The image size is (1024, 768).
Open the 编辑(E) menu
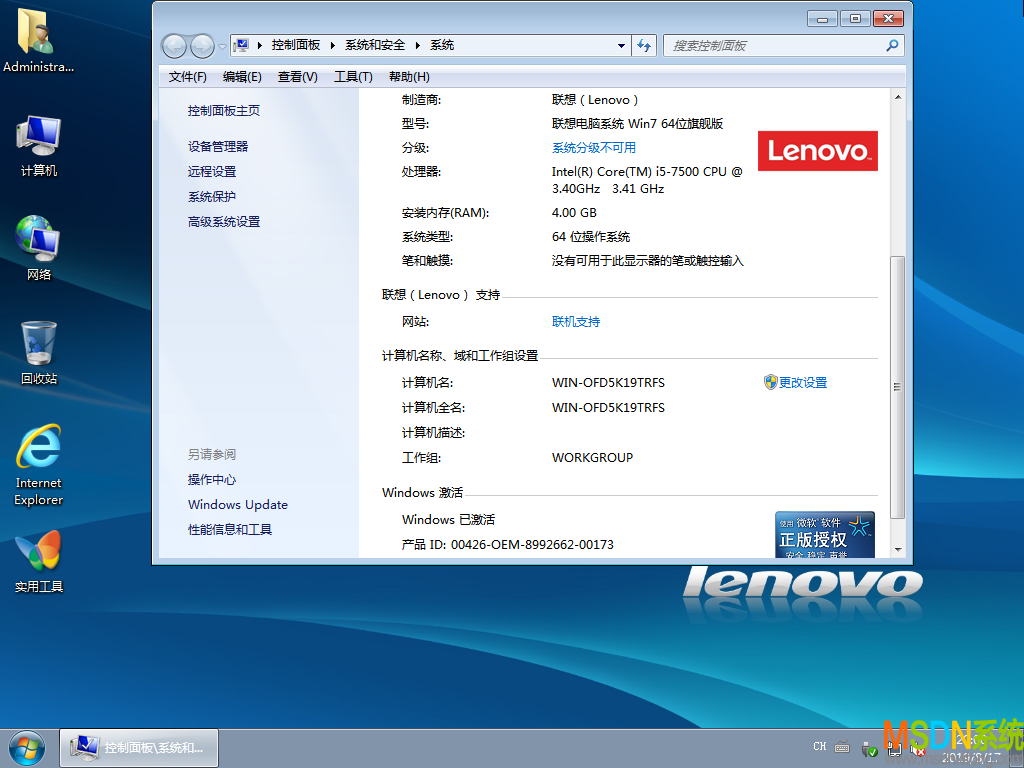click(x=242, y=77)
